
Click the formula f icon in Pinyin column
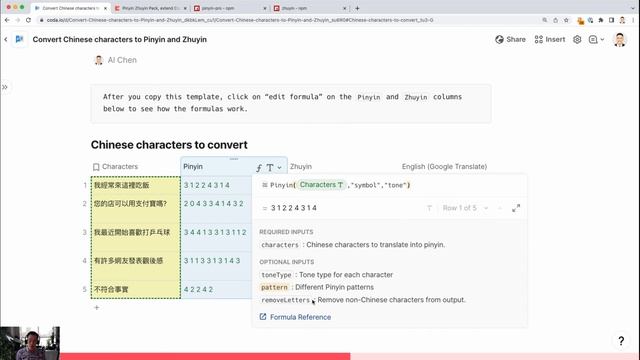coord(259,168)
